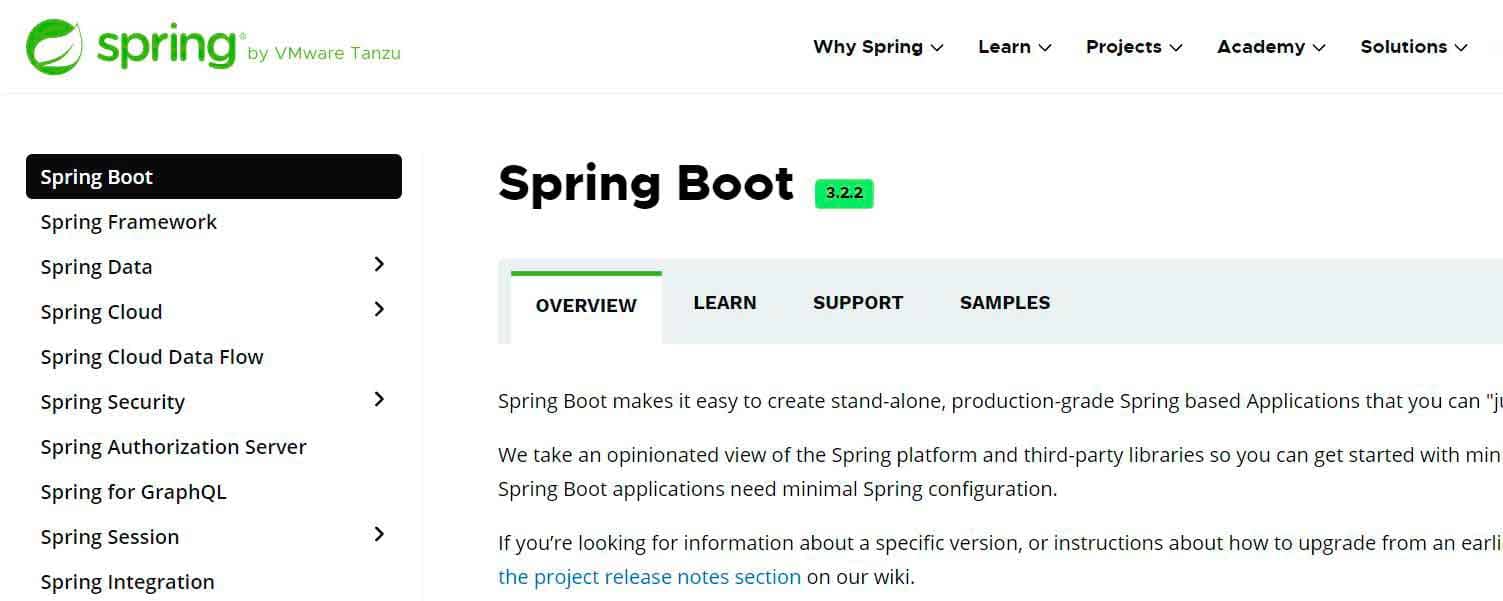Expand the Spring Cloud chevron
The width and height of the screenshot is (1503, 601).
click(x=379, y=309)
